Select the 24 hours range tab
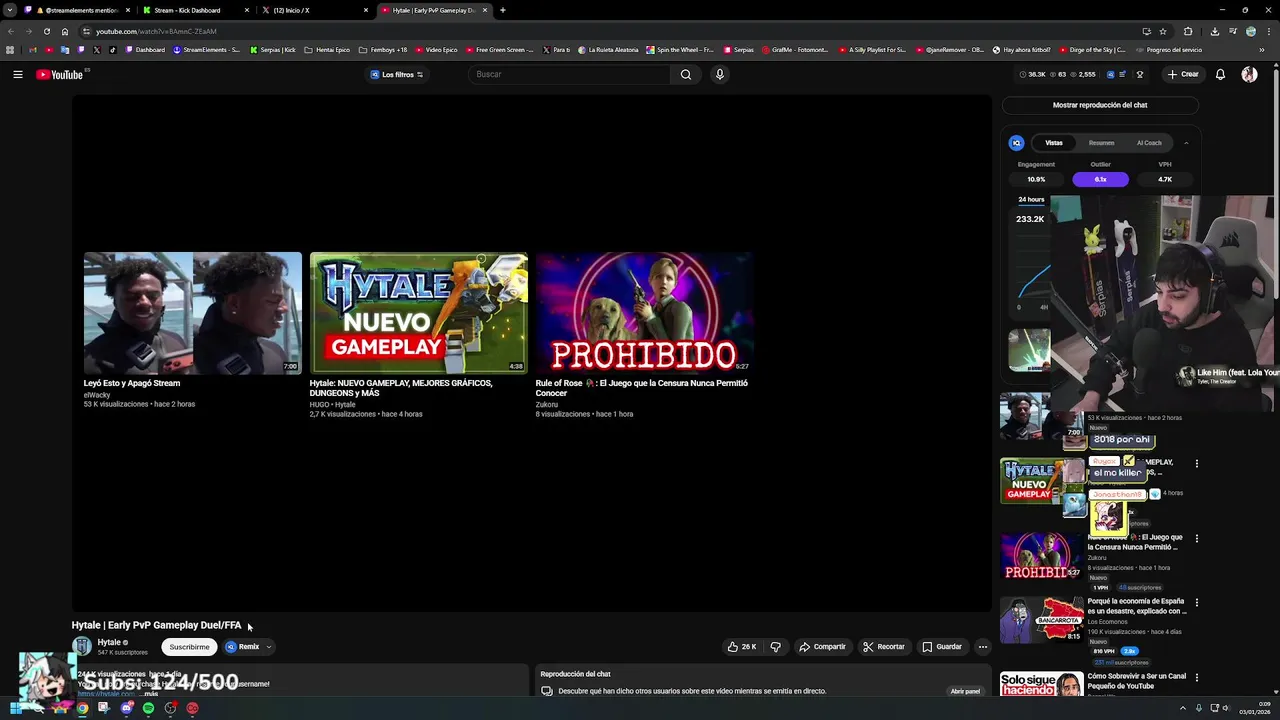This screenshot has width=1280, height=720. (1031, 199)
